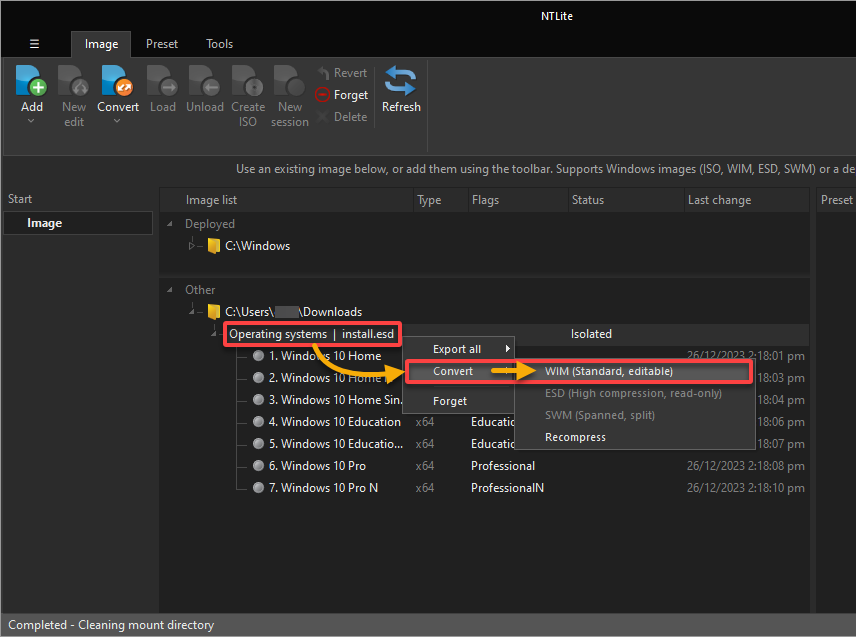Screen dimensions: 856x637
Task: Click the Delete X icon in toolbar
Action: point(323,116)
